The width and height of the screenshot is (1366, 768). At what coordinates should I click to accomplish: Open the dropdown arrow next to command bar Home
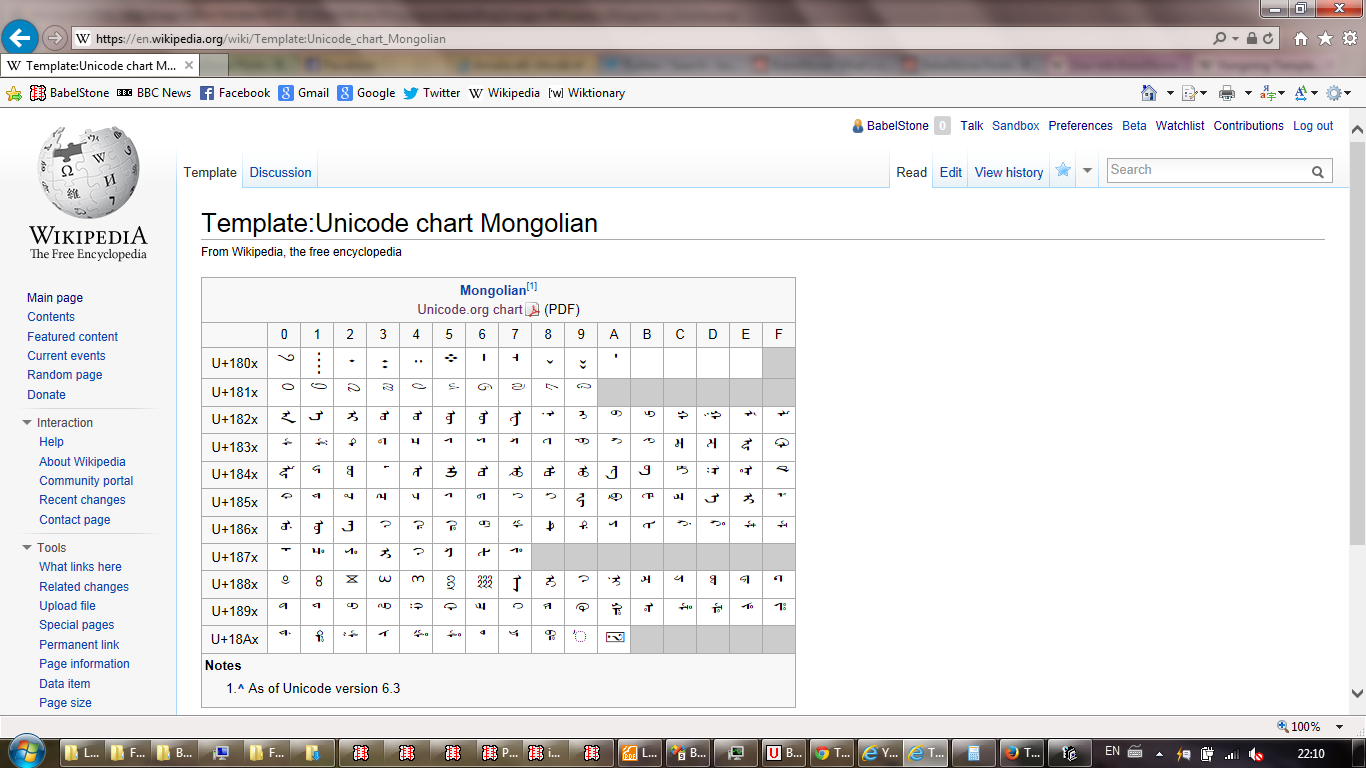point(1170,93)
